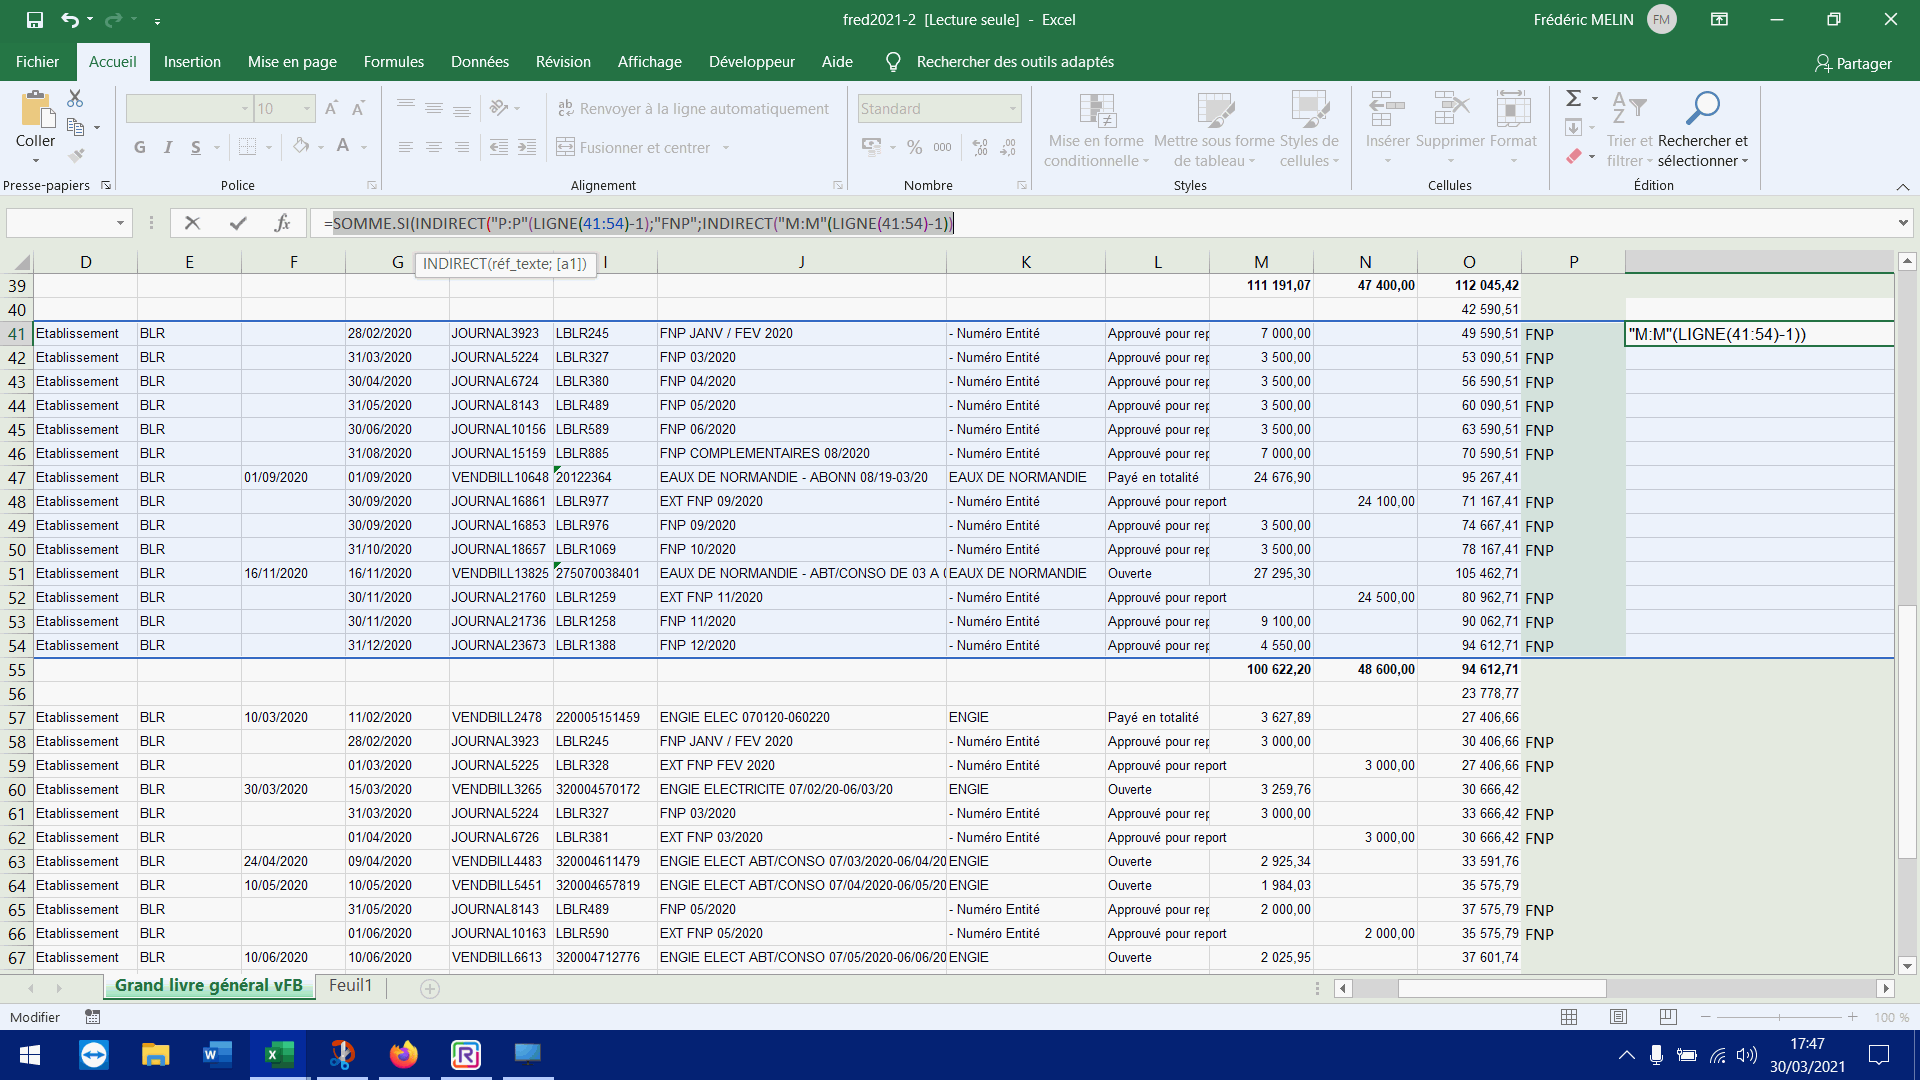
Task: Cancel formula entry with X icon
Action: 192,223
